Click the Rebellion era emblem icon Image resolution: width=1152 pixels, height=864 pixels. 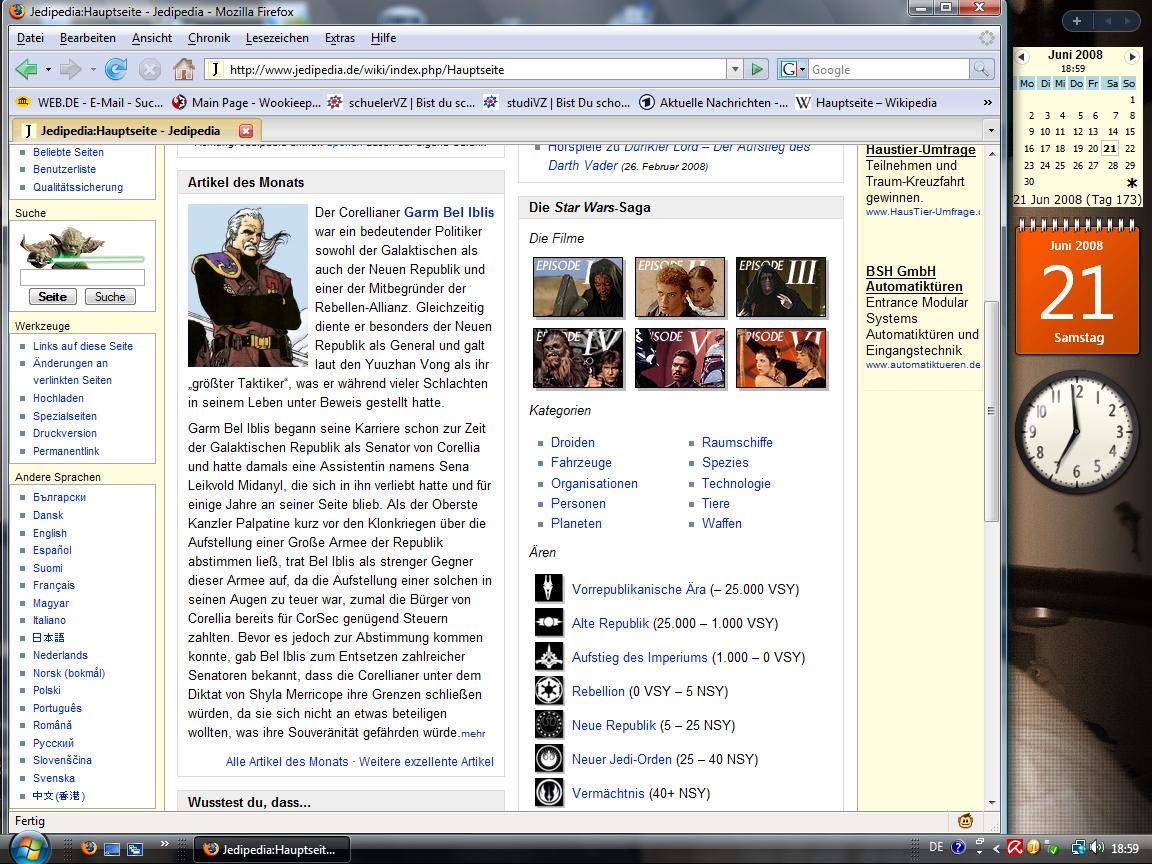(x=549, y=691)
